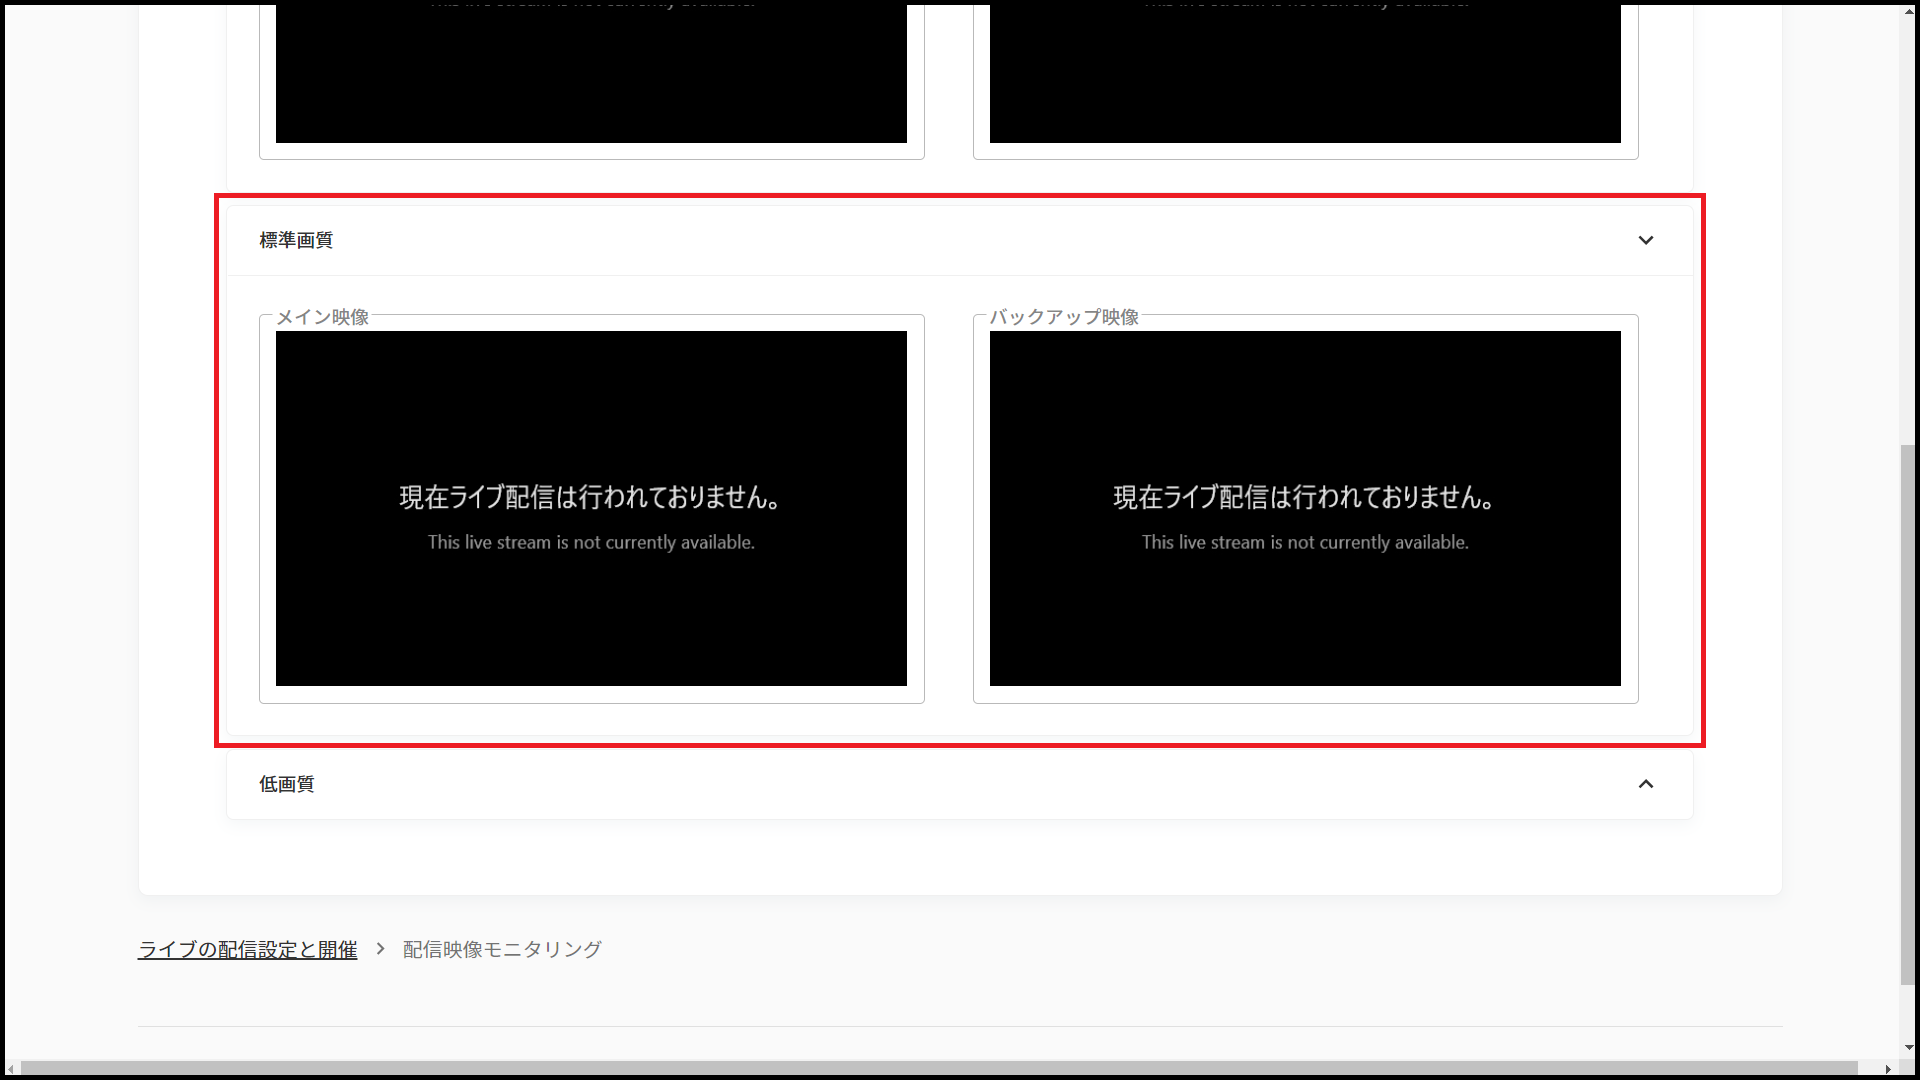Click the バックアップ映像 label

tap(1064, 317)
